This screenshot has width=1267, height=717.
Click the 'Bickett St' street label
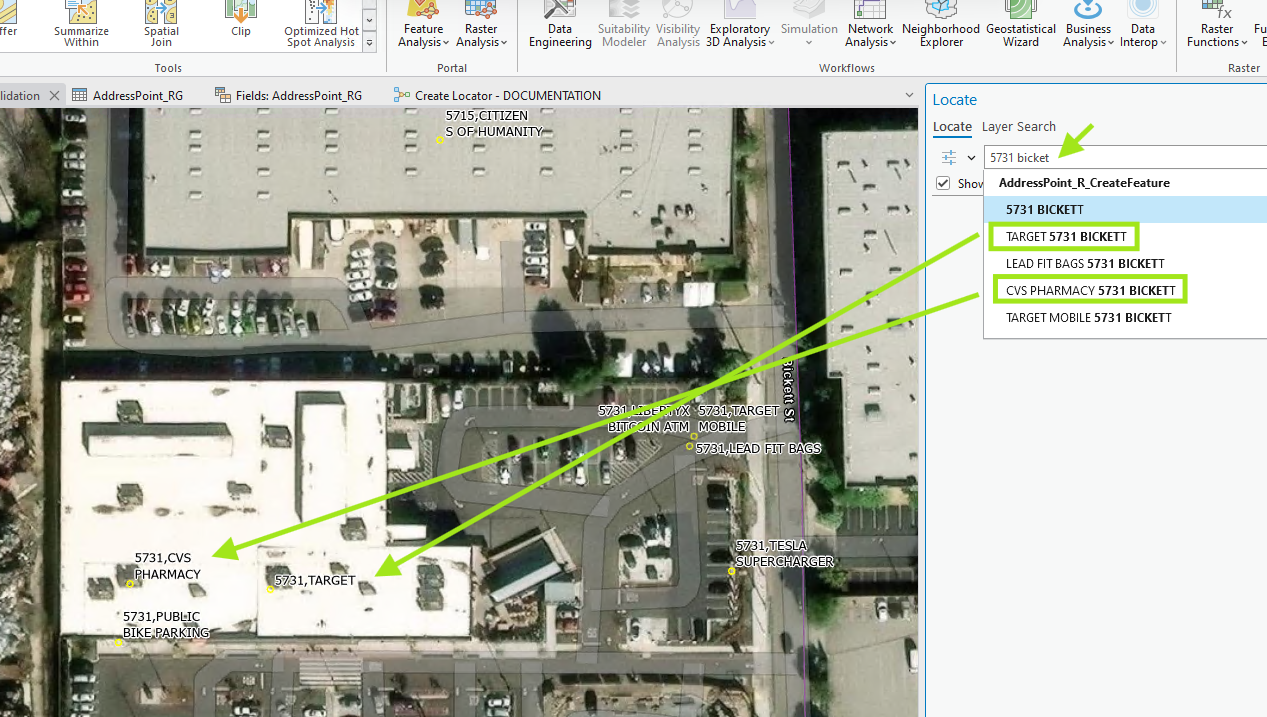(x=789, y=389)
